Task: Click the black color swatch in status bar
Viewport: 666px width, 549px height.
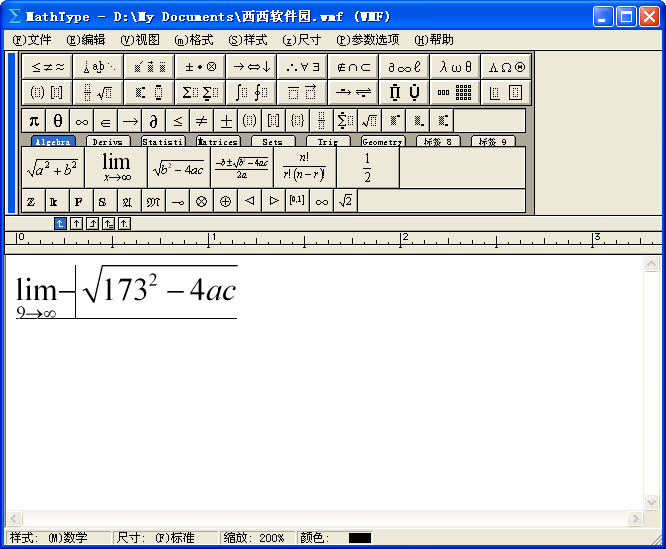Action: 360,538
